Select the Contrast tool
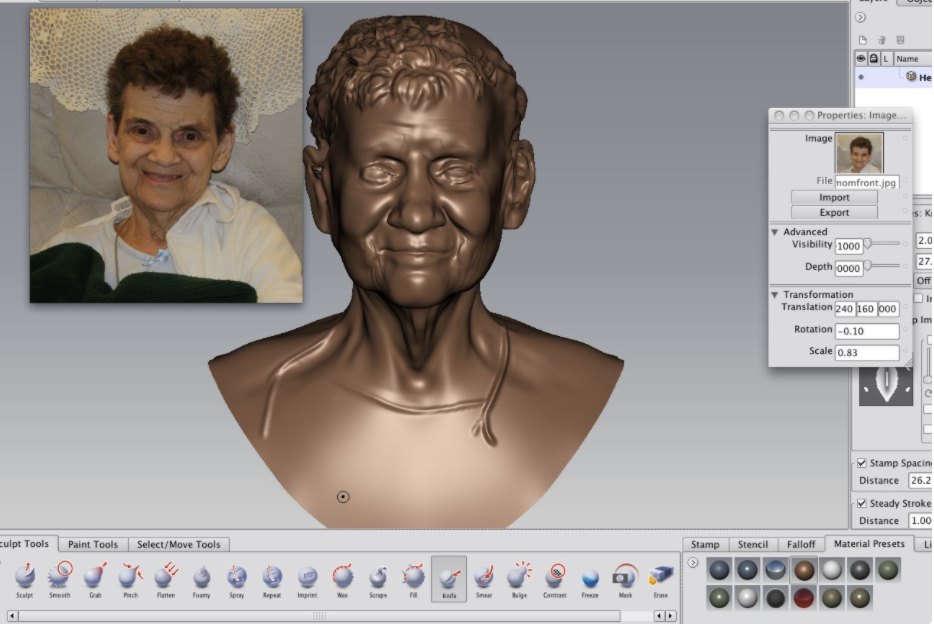This screenshot has width=934, height=624. [x=555, y=581]
